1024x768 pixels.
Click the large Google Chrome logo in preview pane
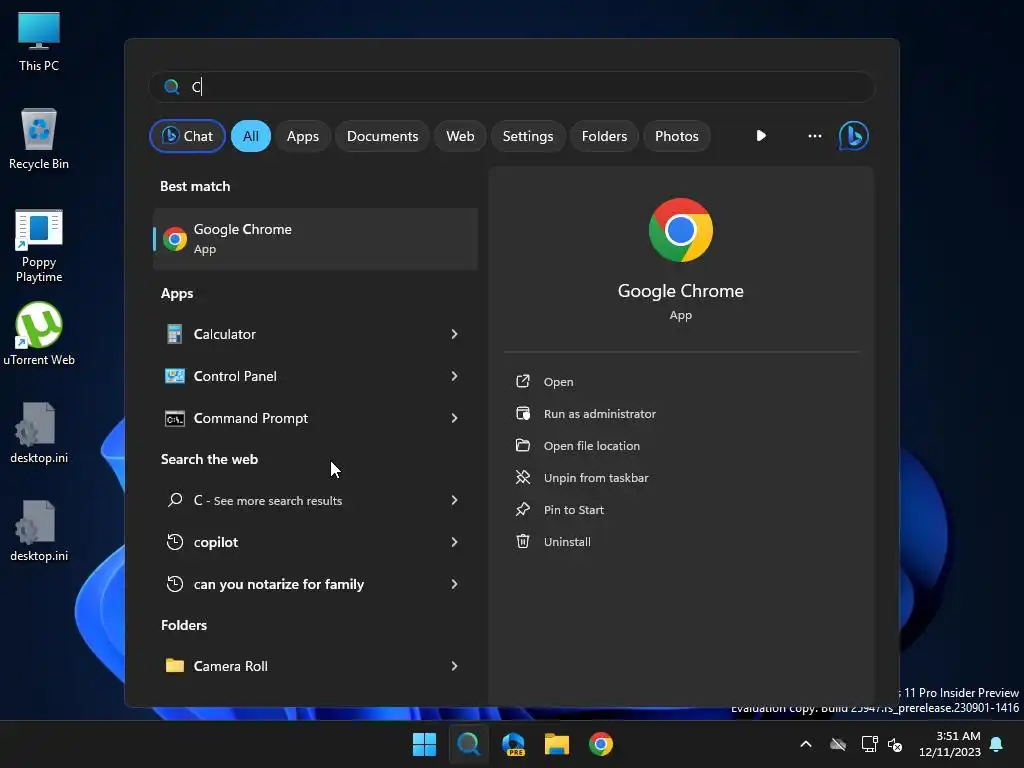tap(680, 230)
